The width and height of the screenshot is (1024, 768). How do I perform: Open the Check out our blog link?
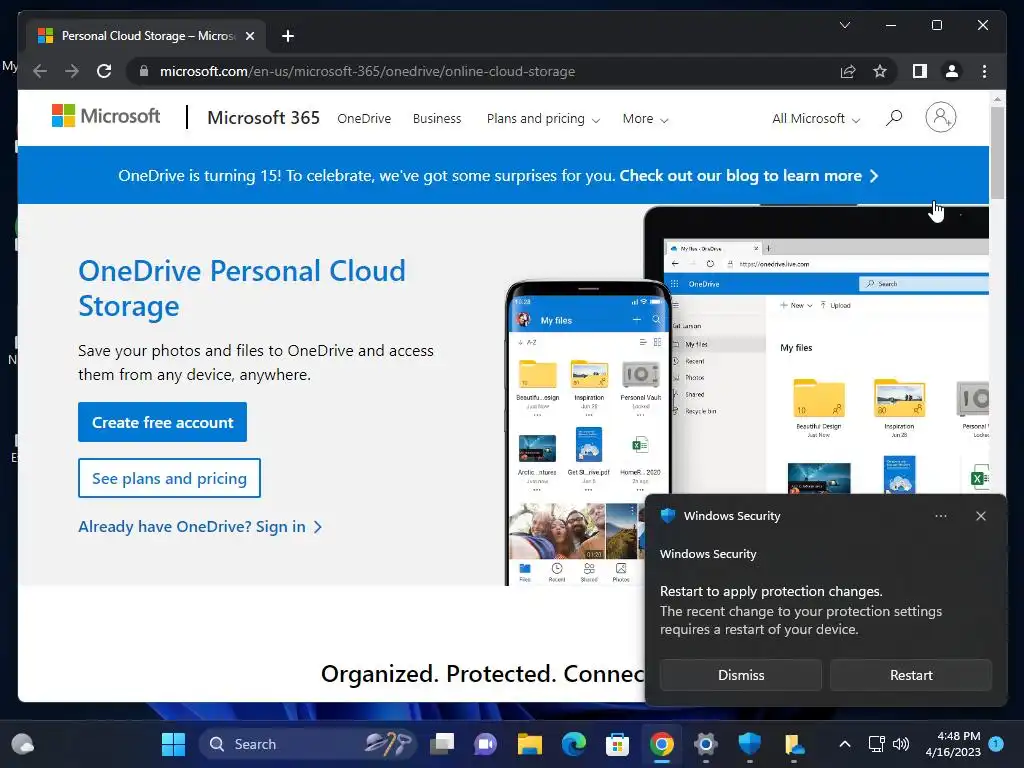(x=748, y=176)
